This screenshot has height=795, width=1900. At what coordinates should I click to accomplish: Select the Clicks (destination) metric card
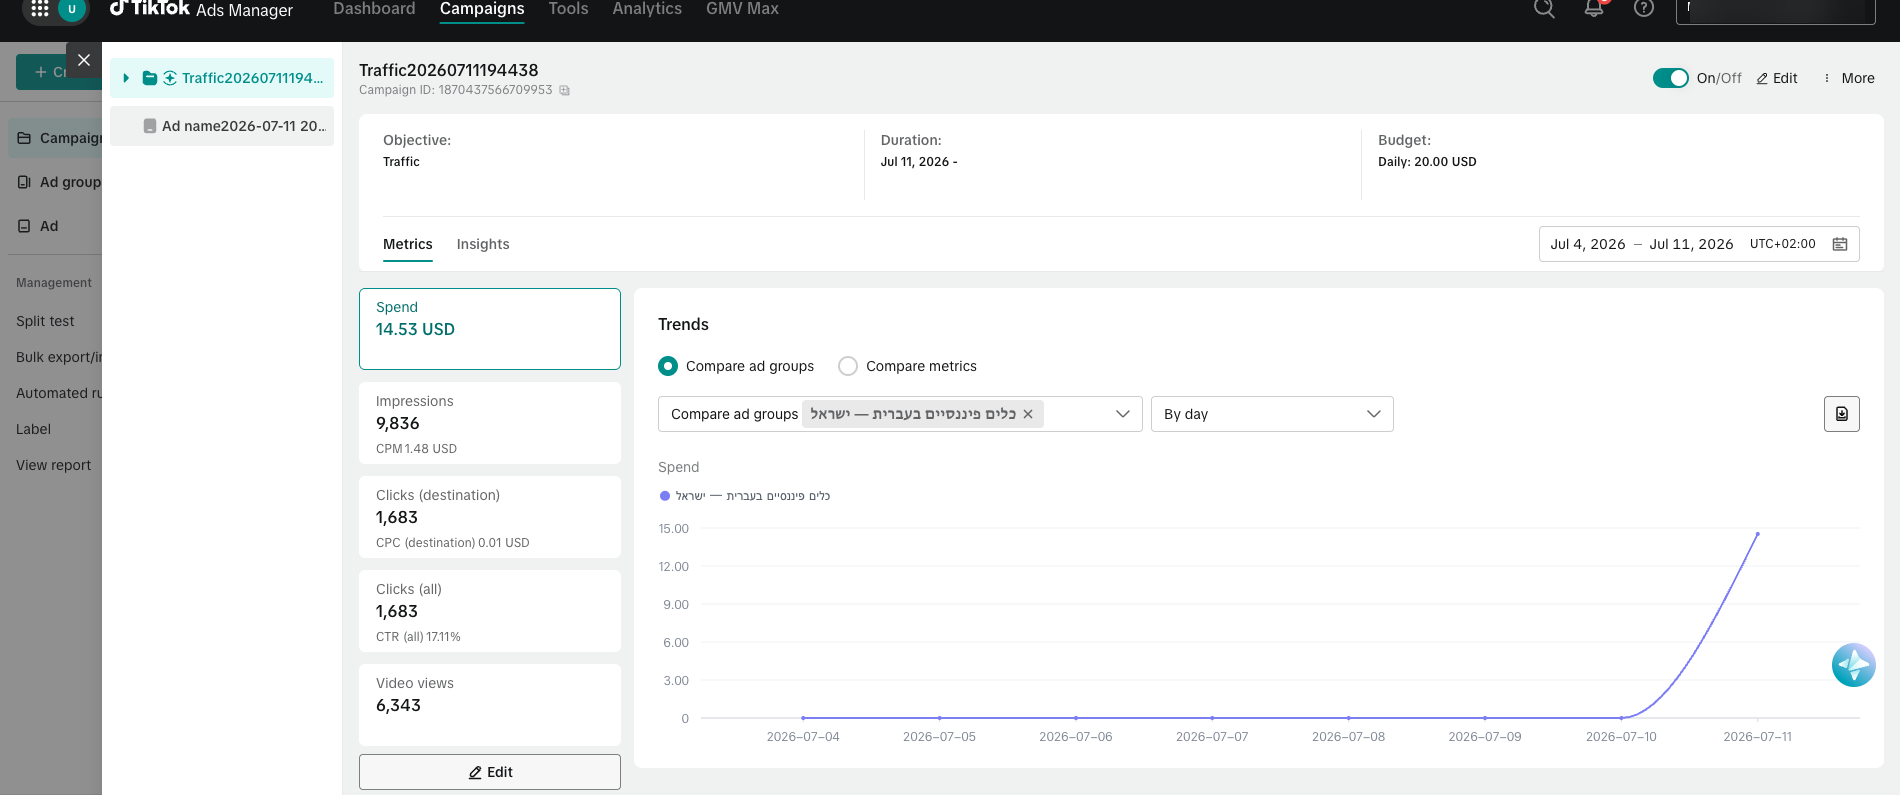click(x=490, y=517)
